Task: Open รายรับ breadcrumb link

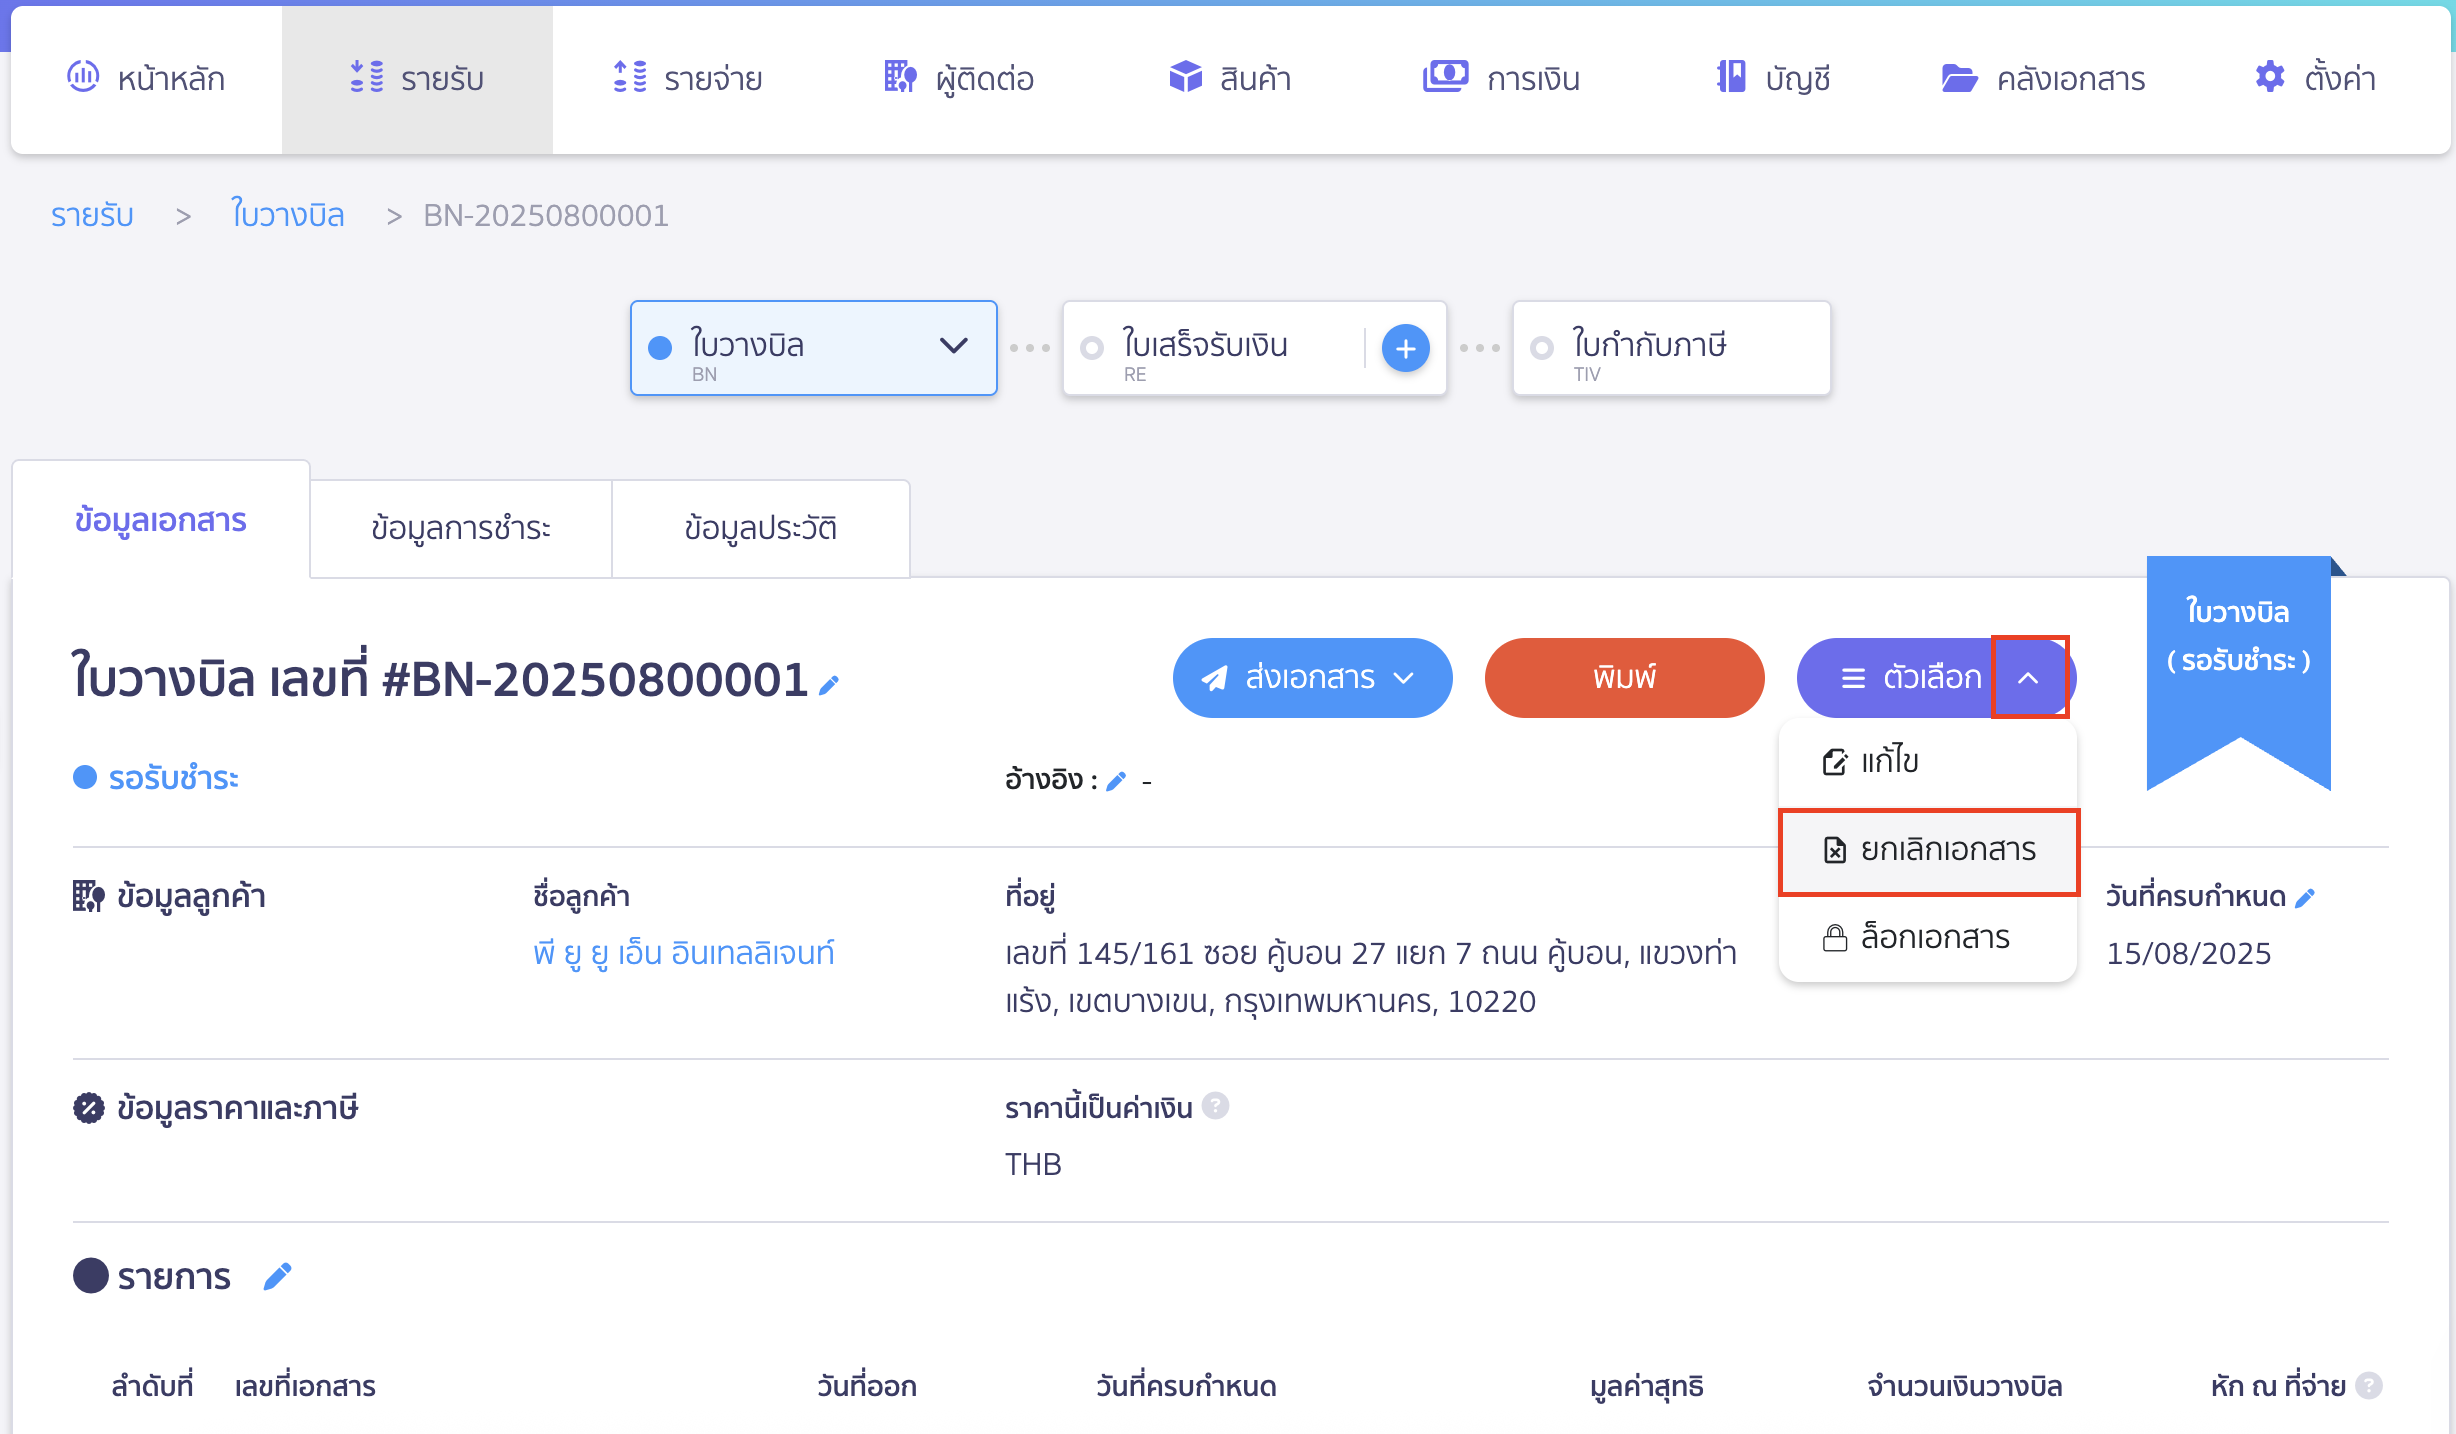Action: point(92,216)
